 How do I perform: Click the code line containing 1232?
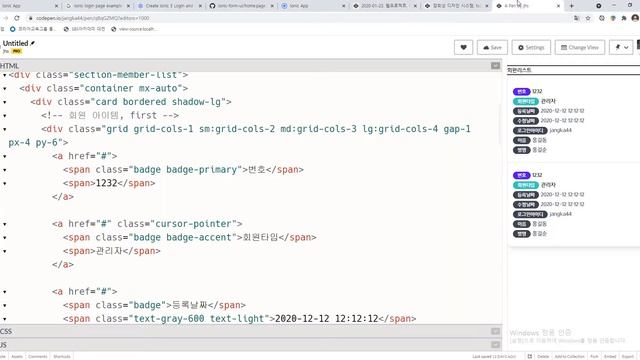109,183
